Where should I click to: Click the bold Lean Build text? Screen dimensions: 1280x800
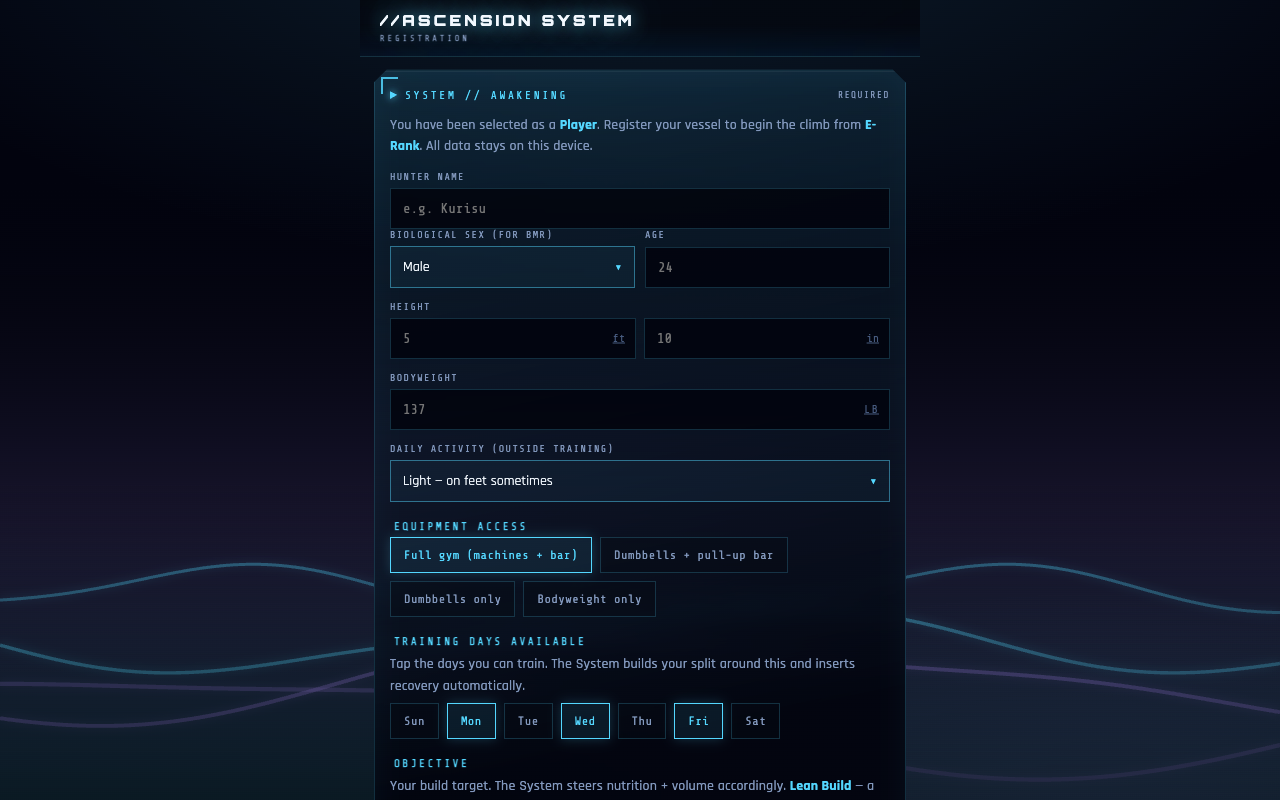click(x=821, y=786)
